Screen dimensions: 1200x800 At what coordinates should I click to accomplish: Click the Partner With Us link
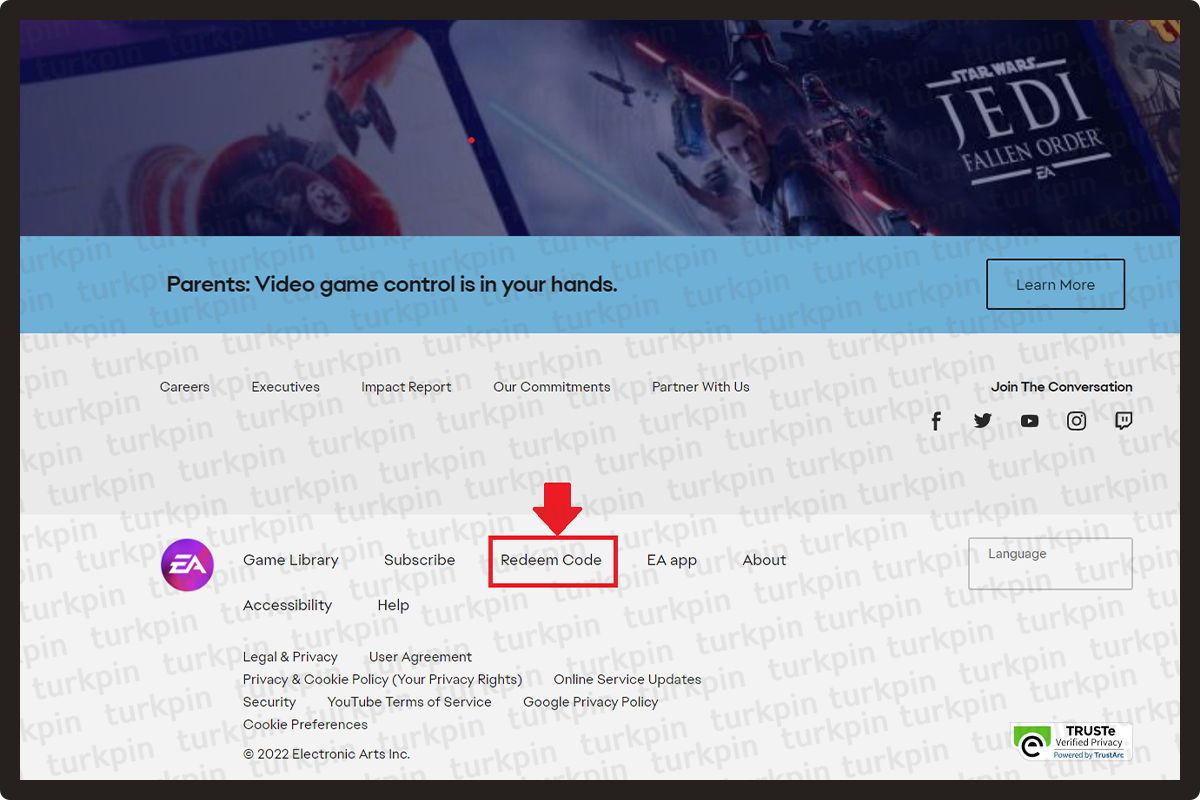(700, 387)
